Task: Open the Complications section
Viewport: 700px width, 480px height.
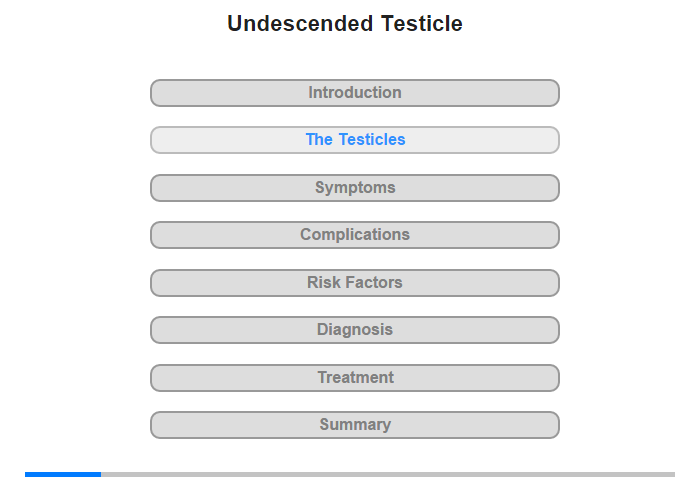Action: coord(355,235)
